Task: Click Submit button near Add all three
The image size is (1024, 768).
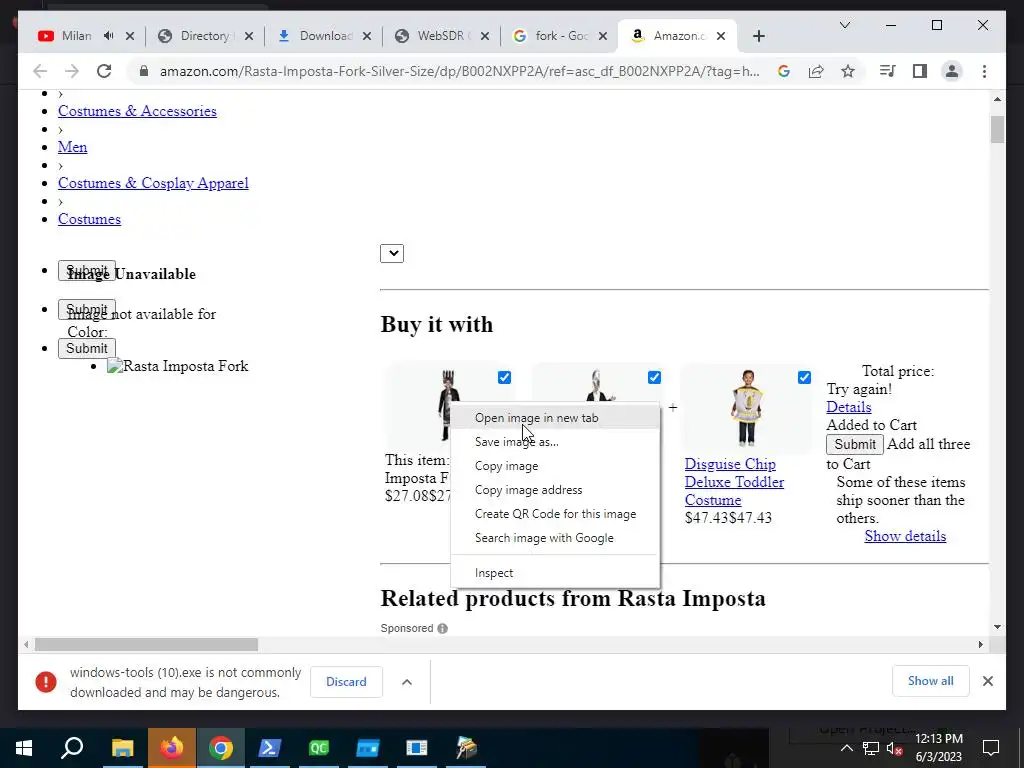Action: pyautogui.click(x=855, y=445)
